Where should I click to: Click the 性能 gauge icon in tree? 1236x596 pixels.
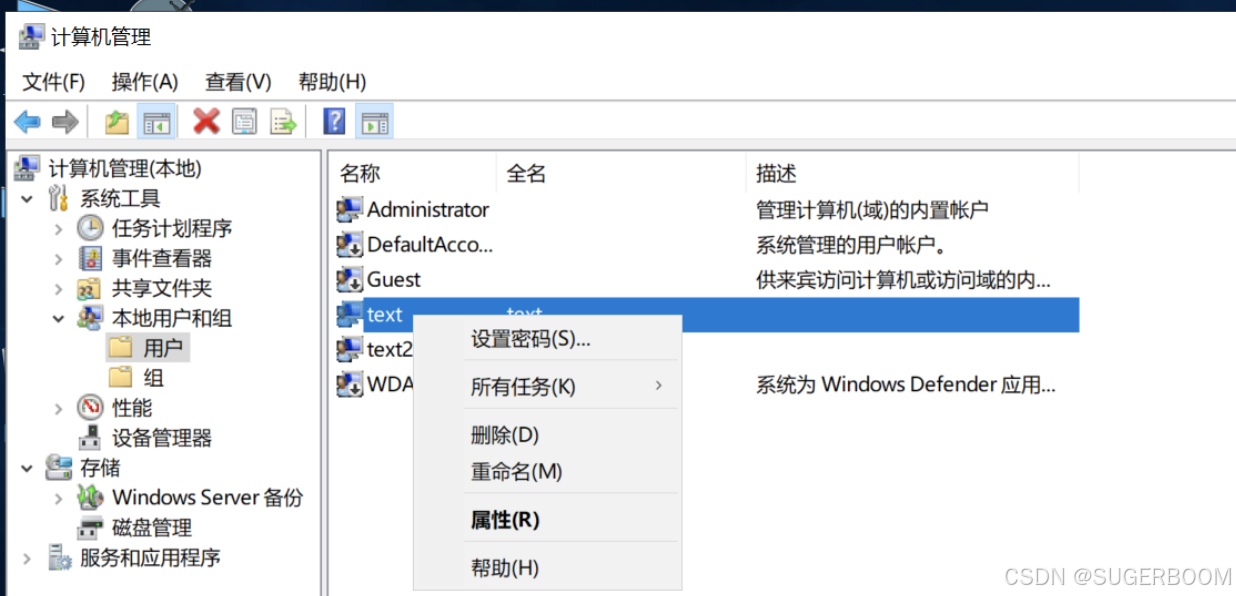[x=90, y=407]
